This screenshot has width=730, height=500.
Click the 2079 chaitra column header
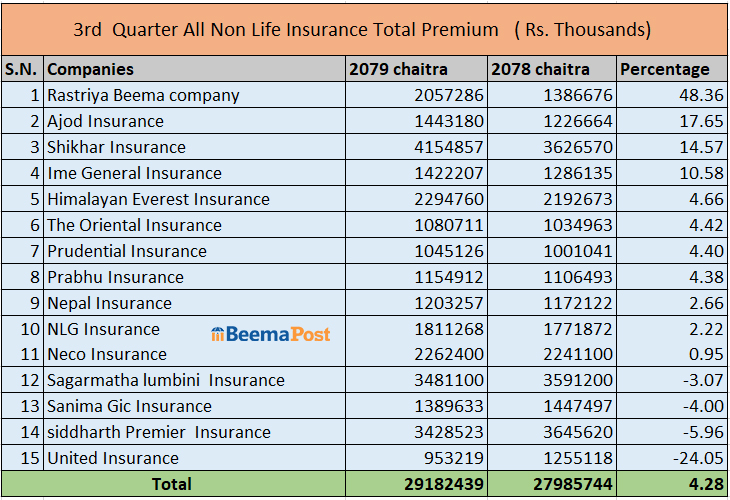click(398, 69)
